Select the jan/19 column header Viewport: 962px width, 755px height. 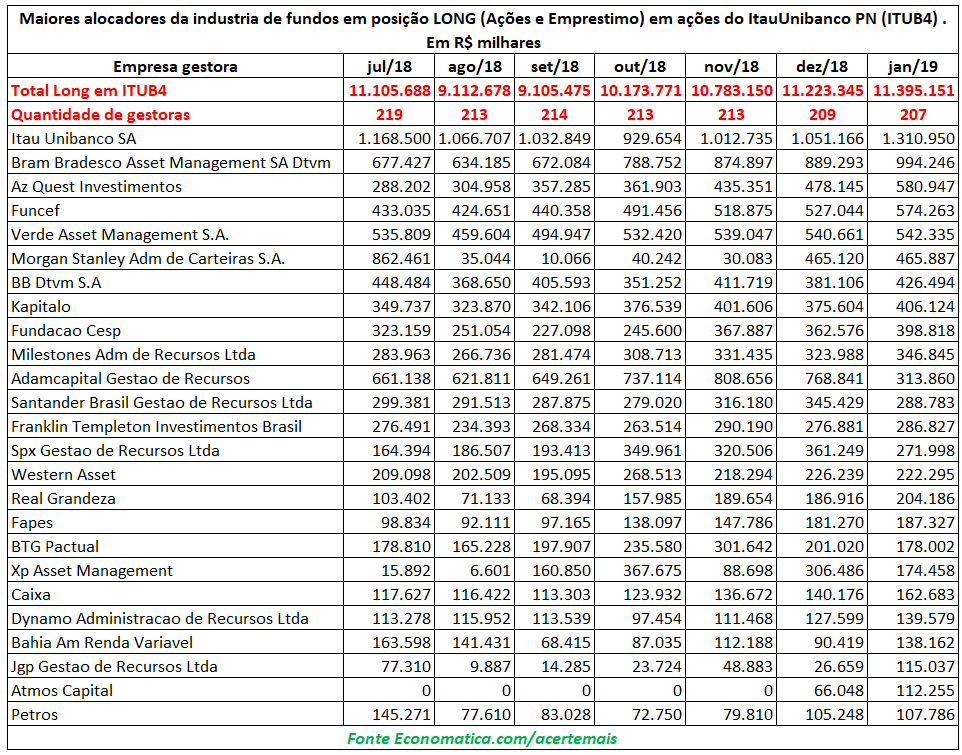pyautogui.click(x=914, y=66)
